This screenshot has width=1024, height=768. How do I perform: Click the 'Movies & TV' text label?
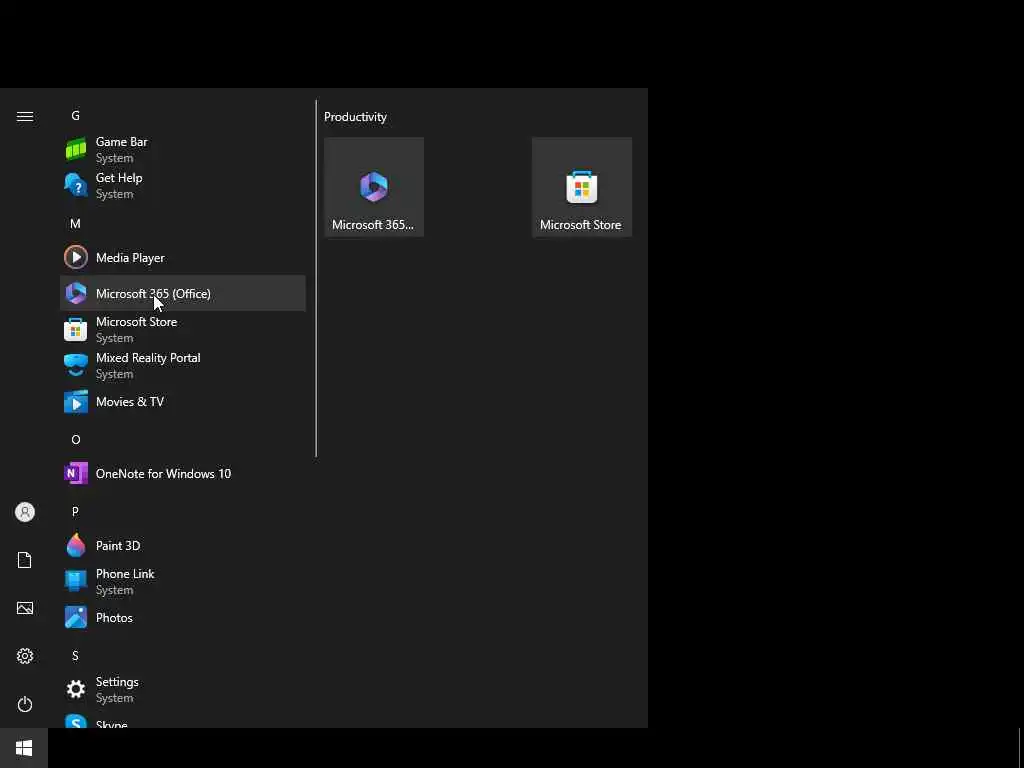(x=130, y=402)
